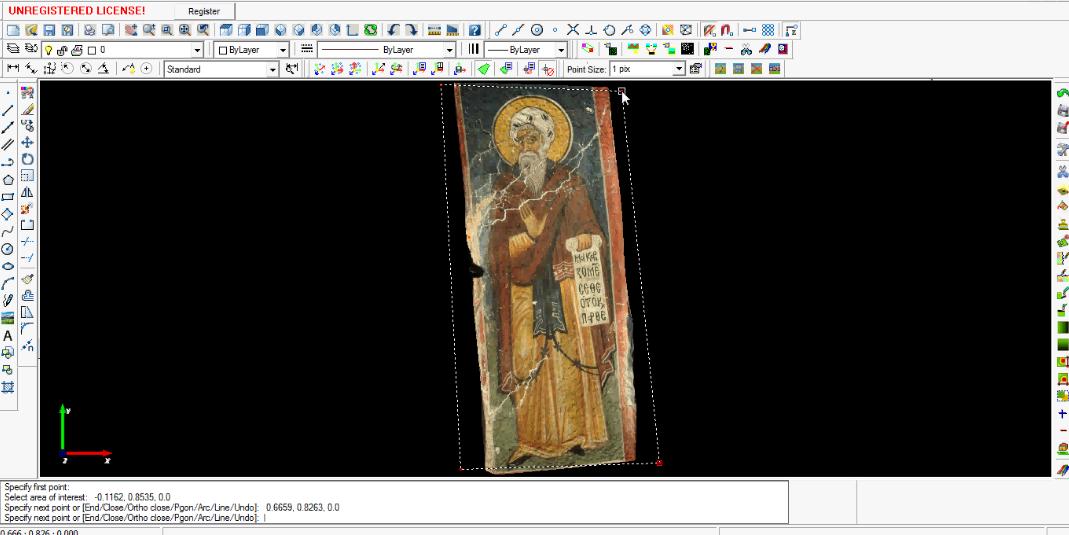This screenshot has height=535, width=1069.
Task: Open the ByLayer color dropdown
Action: coord(284,50)
